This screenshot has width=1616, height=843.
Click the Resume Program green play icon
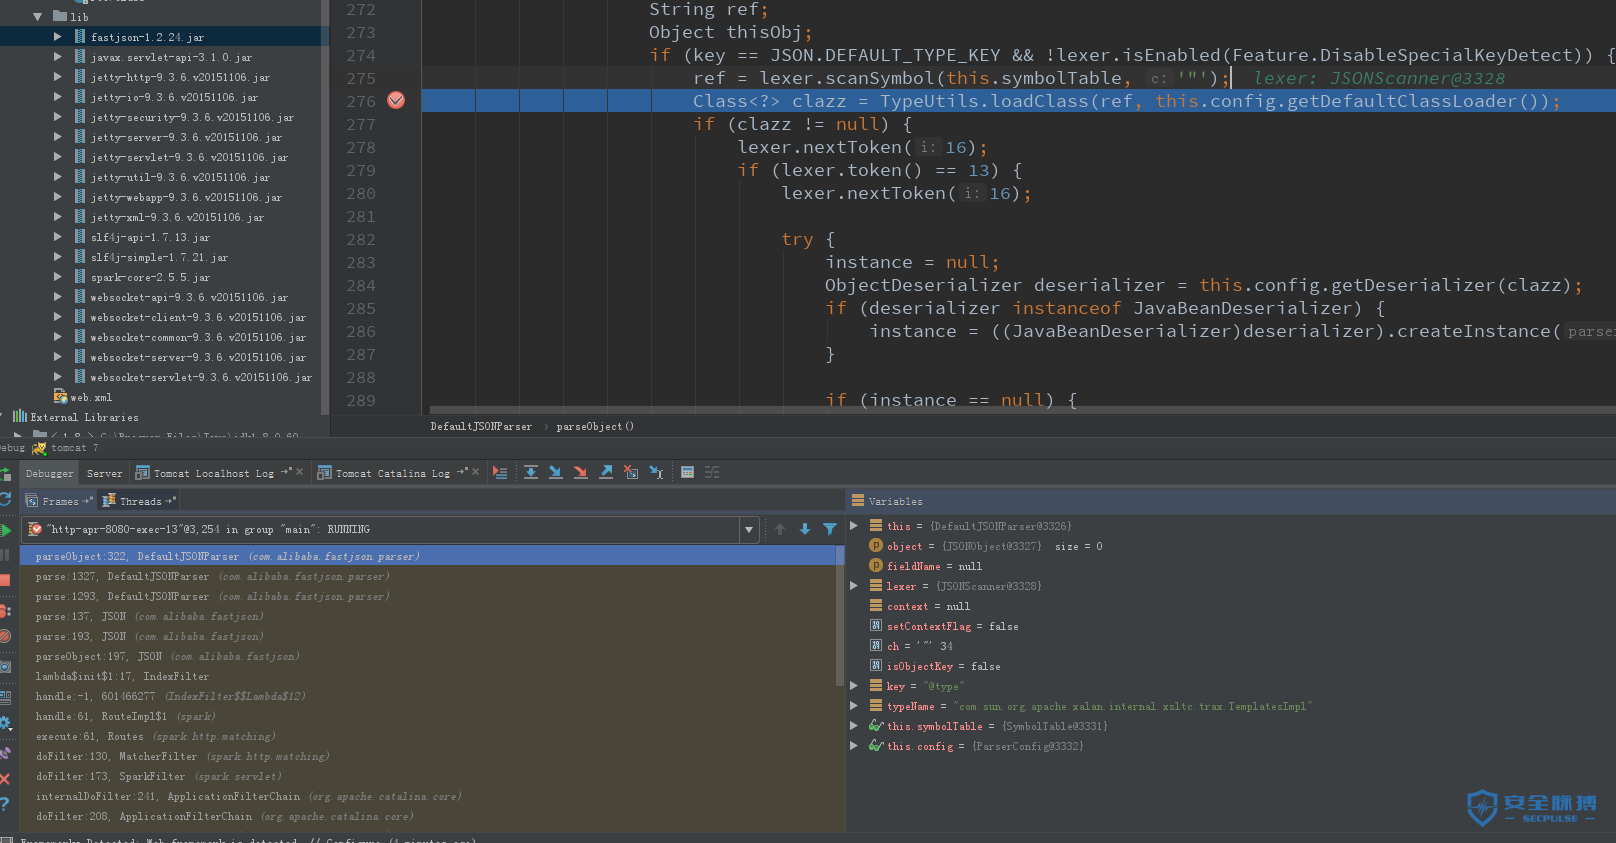pyautogui.click(x=6, y=530)
